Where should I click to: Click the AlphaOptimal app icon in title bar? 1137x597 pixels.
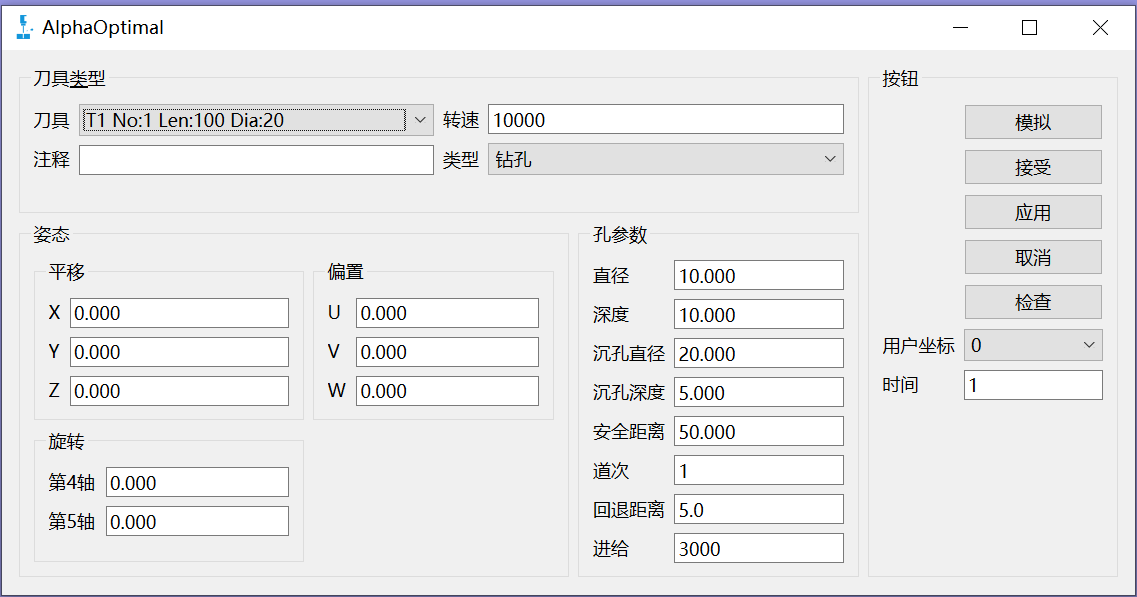click(x=25, y=28)
